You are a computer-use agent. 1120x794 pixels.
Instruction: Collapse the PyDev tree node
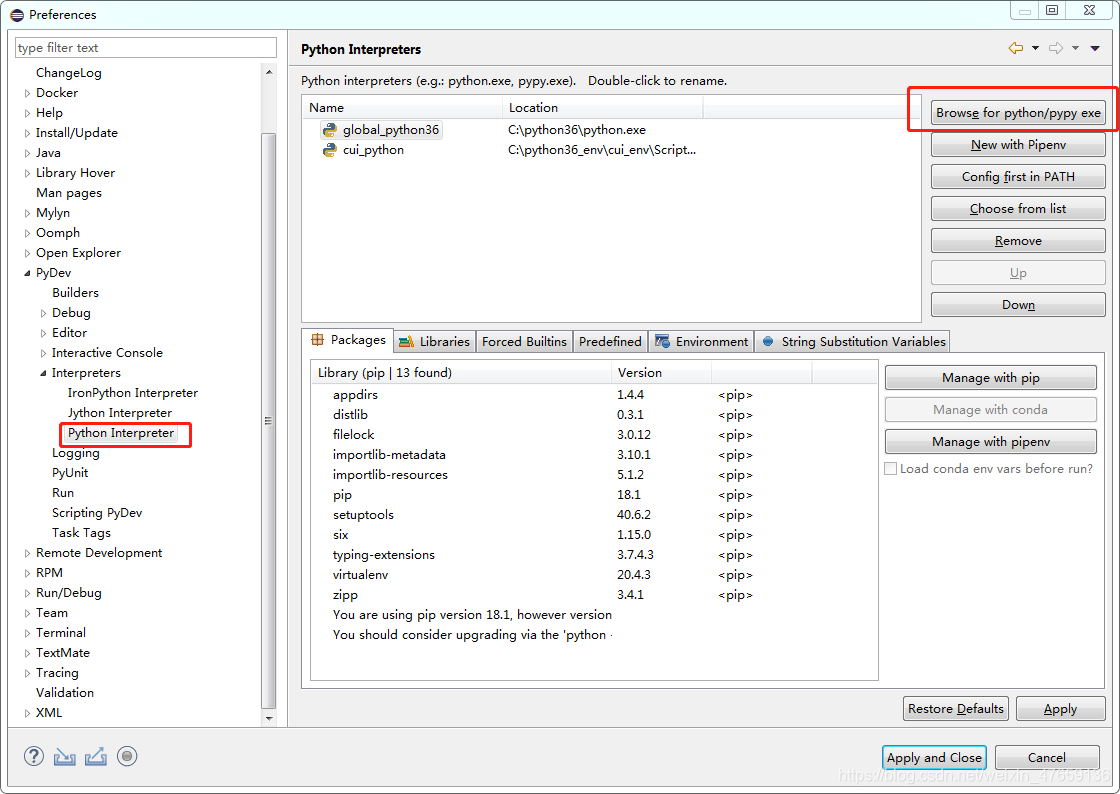pyautogui.click(x=27, y=272)
